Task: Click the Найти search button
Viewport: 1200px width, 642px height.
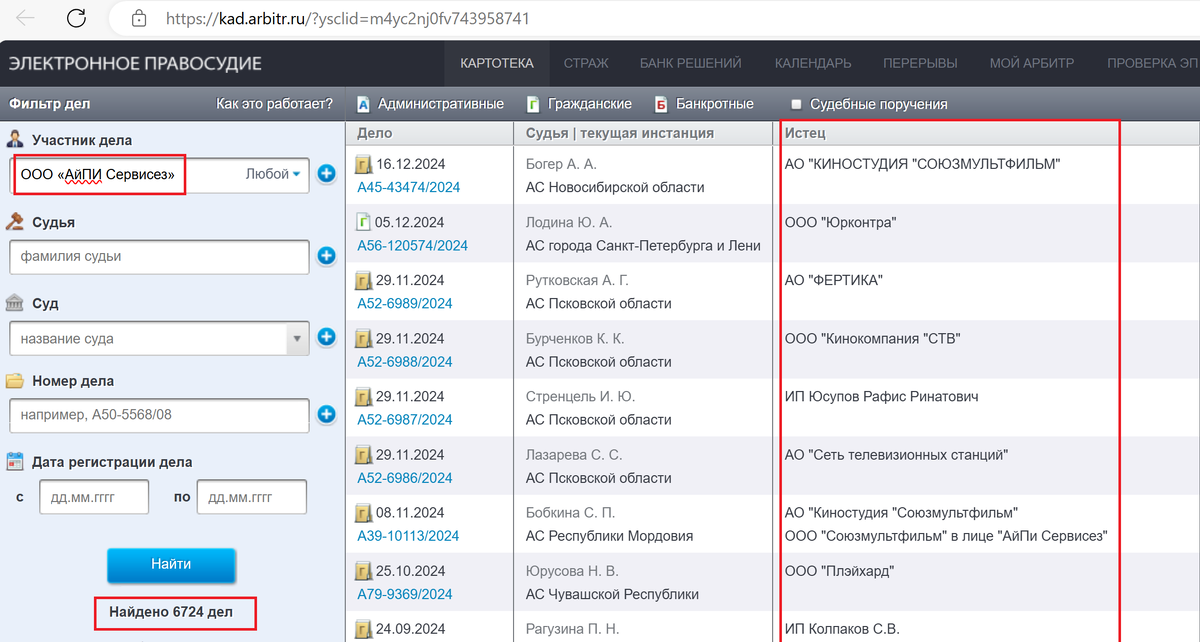Action: coord(171,565)
